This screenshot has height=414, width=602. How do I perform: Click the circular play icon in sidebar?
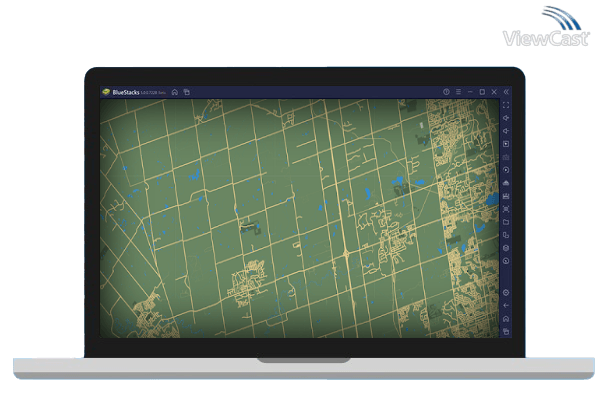[506, 170]
